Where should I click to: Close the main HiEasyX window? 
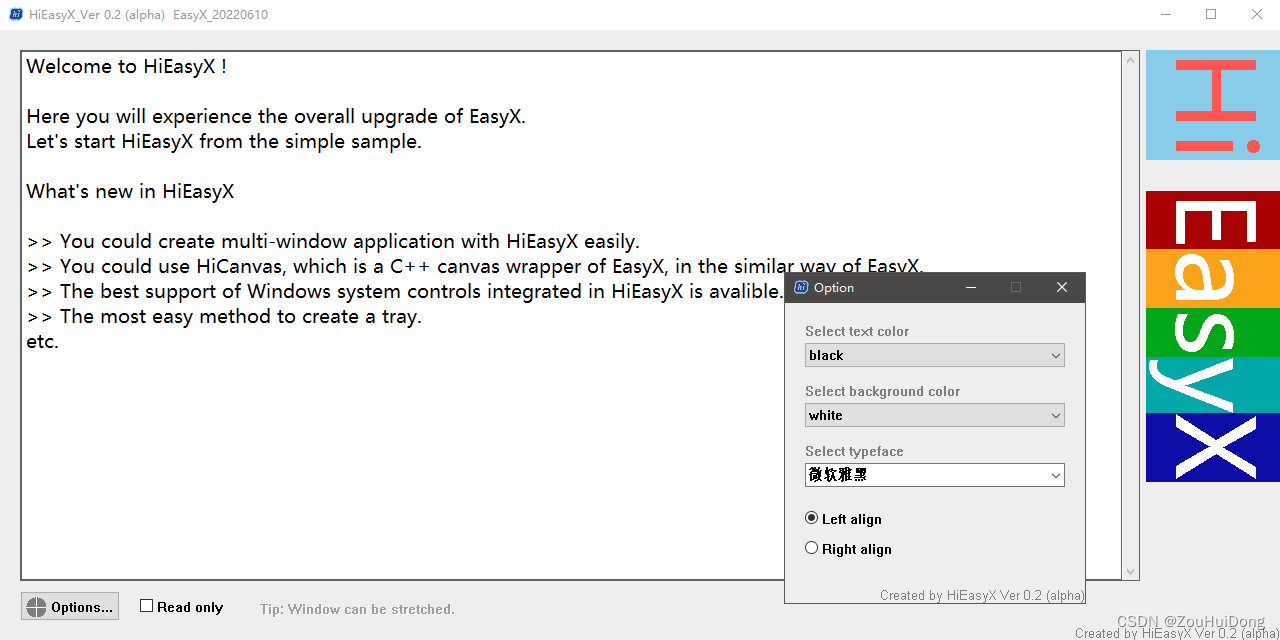coord(1257,14)
